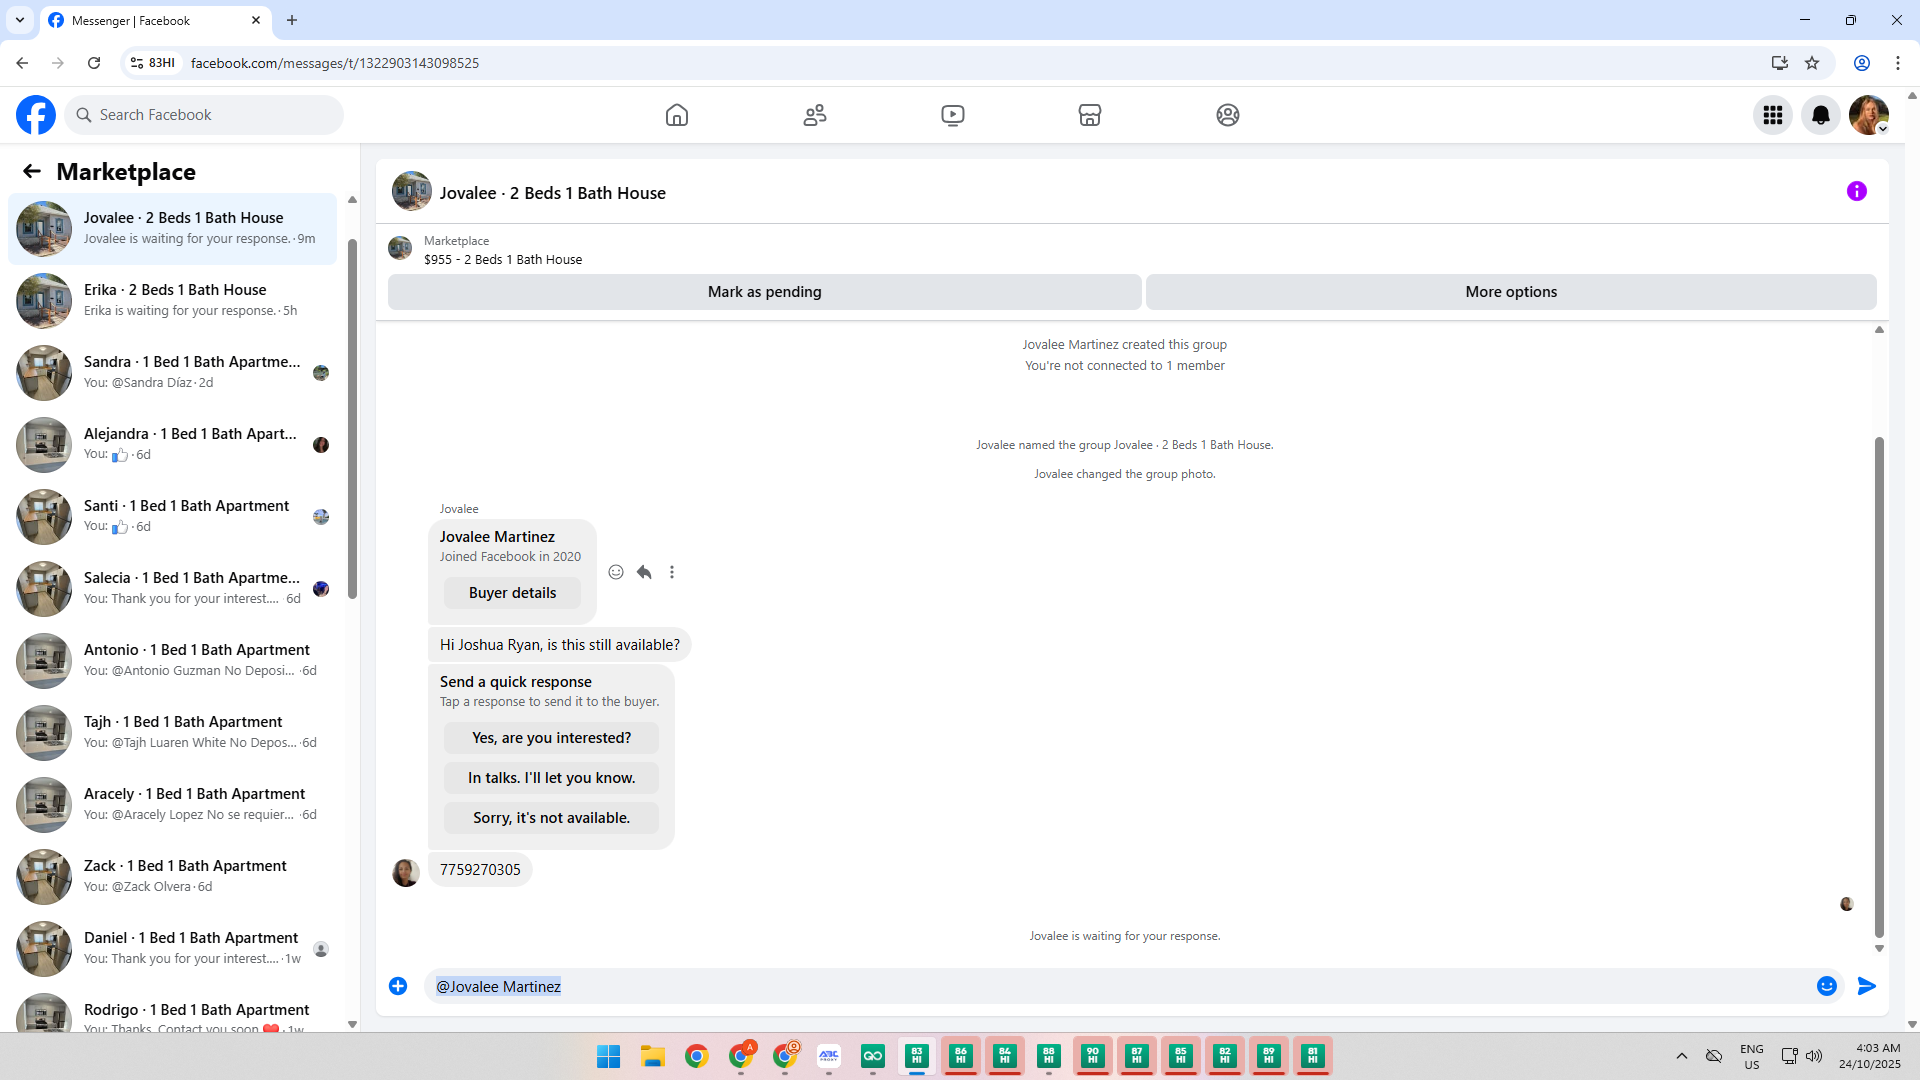Open a new browser tab
This screenshot has width=1920, height=1080.
[x=292, y=20]
